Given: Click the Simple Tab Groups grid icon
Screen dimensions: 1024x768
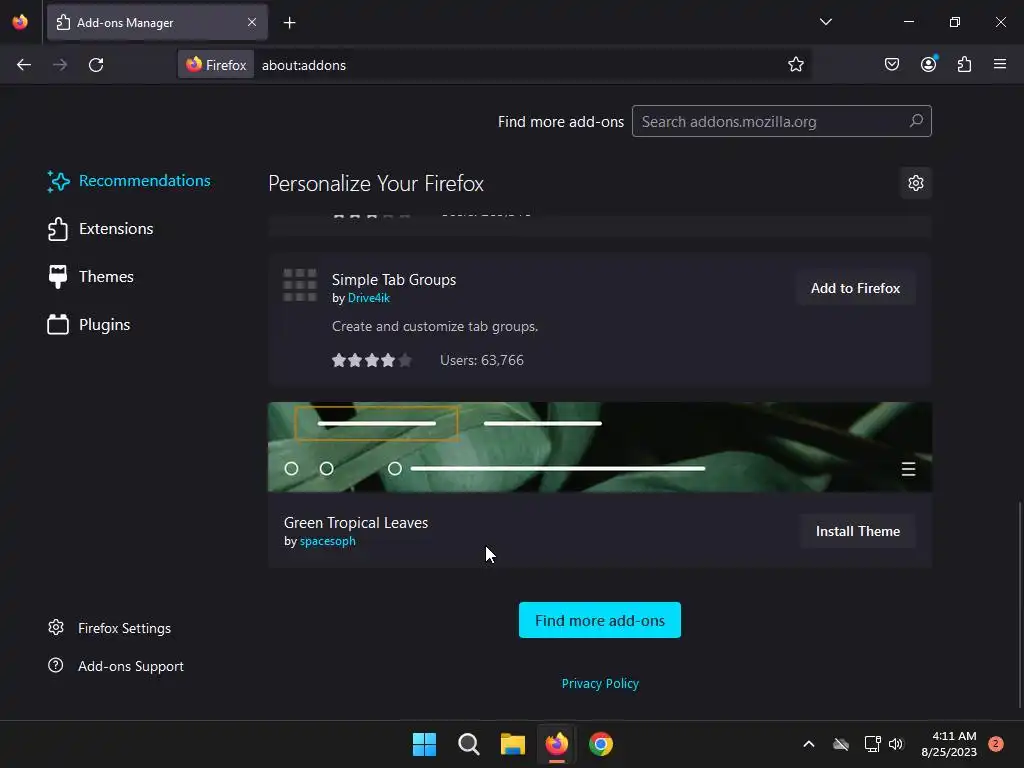Looking at the screenshot, I should coord(300,285).
